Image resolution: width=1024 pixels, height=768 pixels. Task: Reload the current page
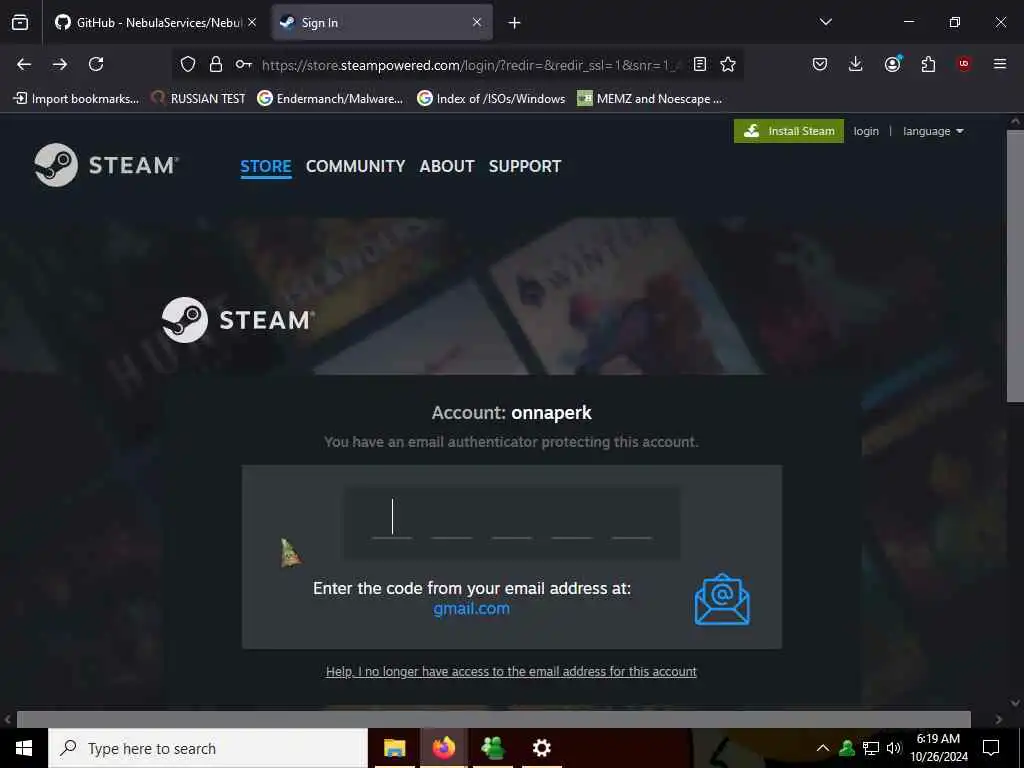pos(96,64)
